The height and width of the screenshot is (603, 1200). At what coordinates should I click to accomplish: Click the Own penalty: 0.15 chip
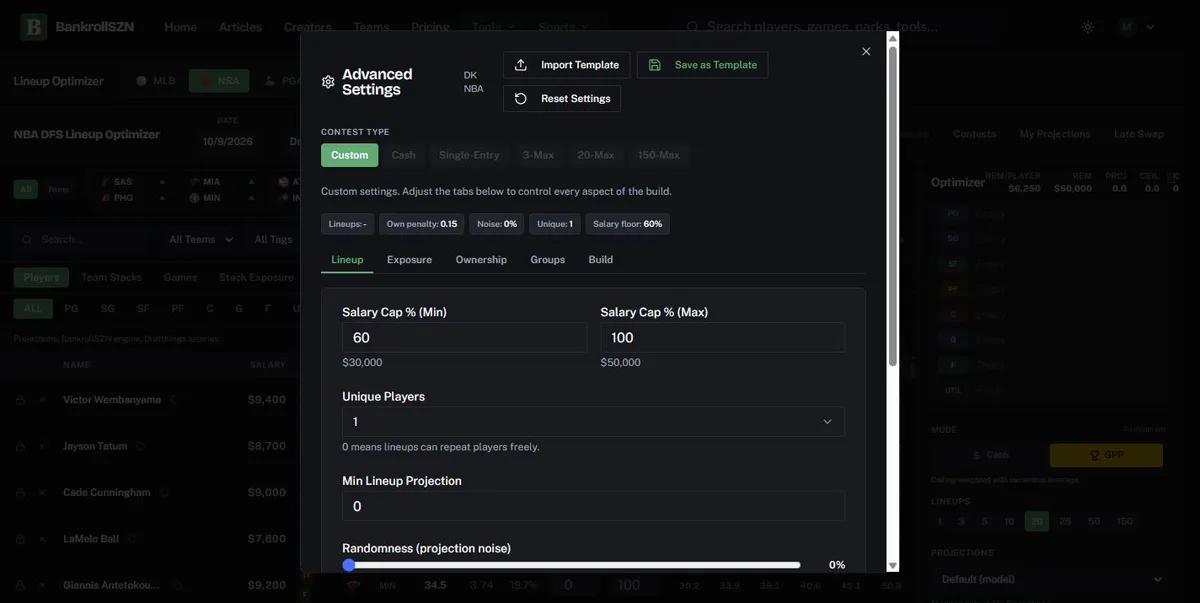pyautogui.click(x=421, y=224)
